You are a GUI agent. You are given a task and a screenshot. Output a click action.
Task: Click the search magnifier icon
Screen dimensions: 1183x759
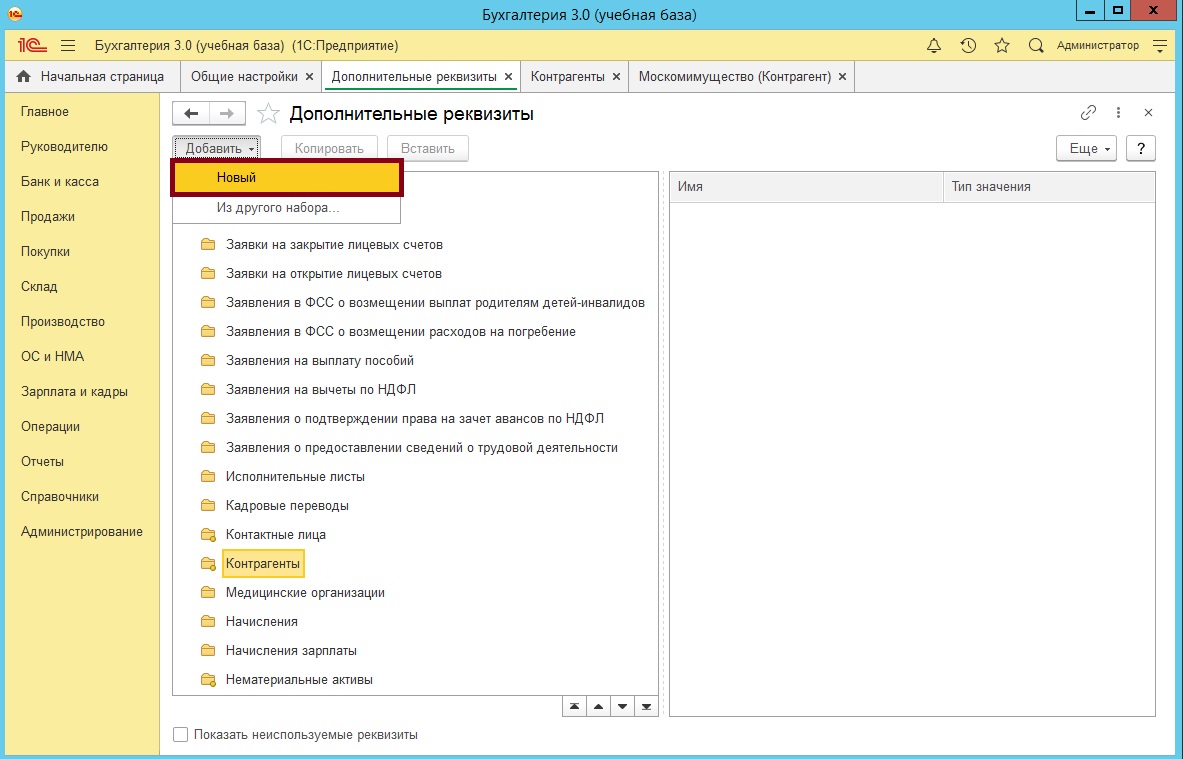(1036, 46)
